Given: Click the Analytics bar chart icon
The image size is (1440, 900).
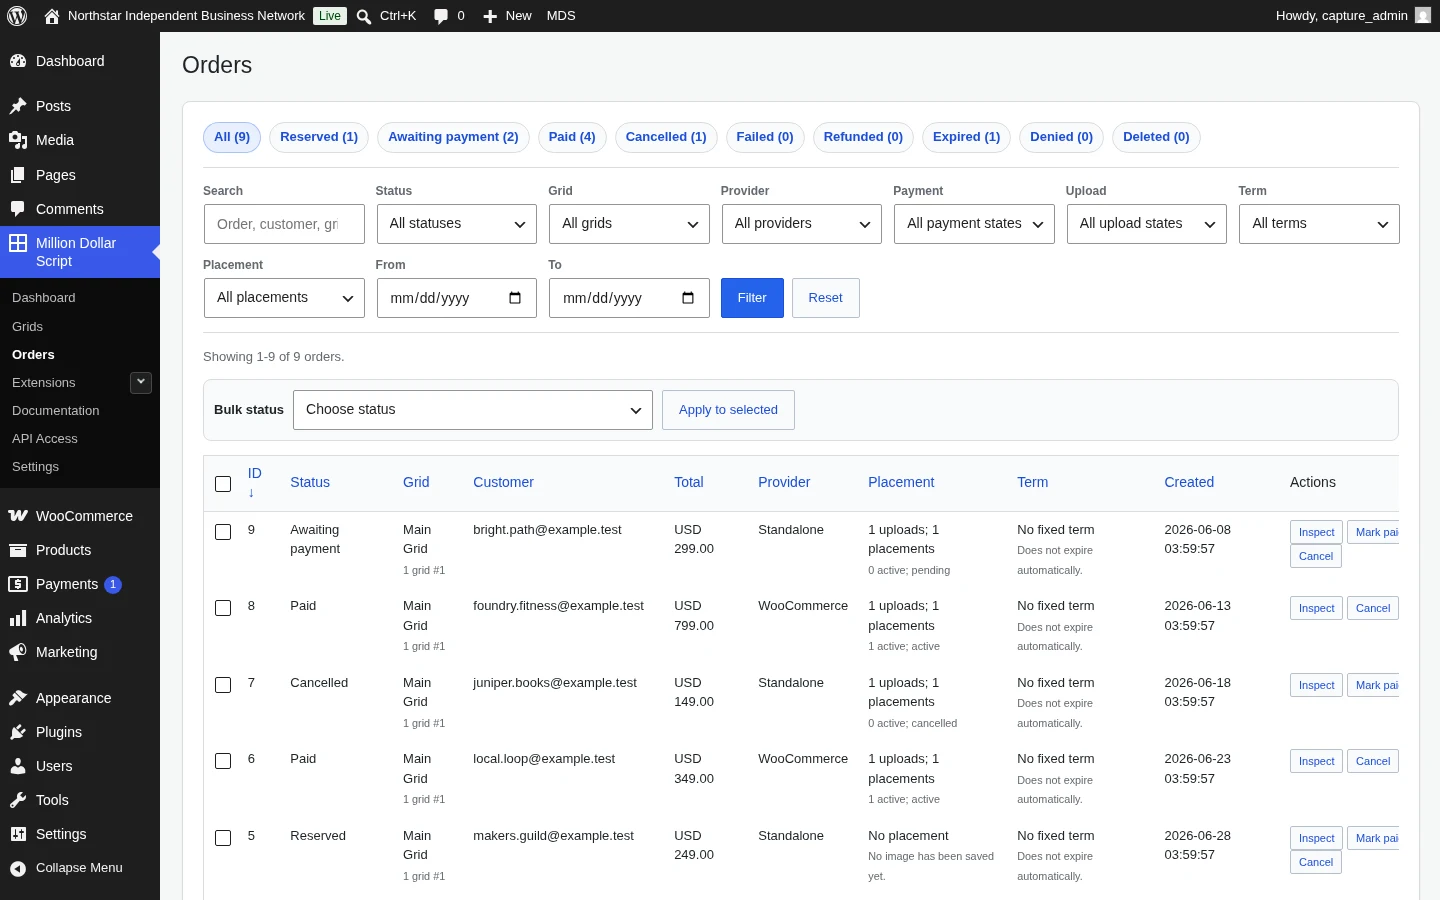Looking at the screenshot, I should (18, 618).
